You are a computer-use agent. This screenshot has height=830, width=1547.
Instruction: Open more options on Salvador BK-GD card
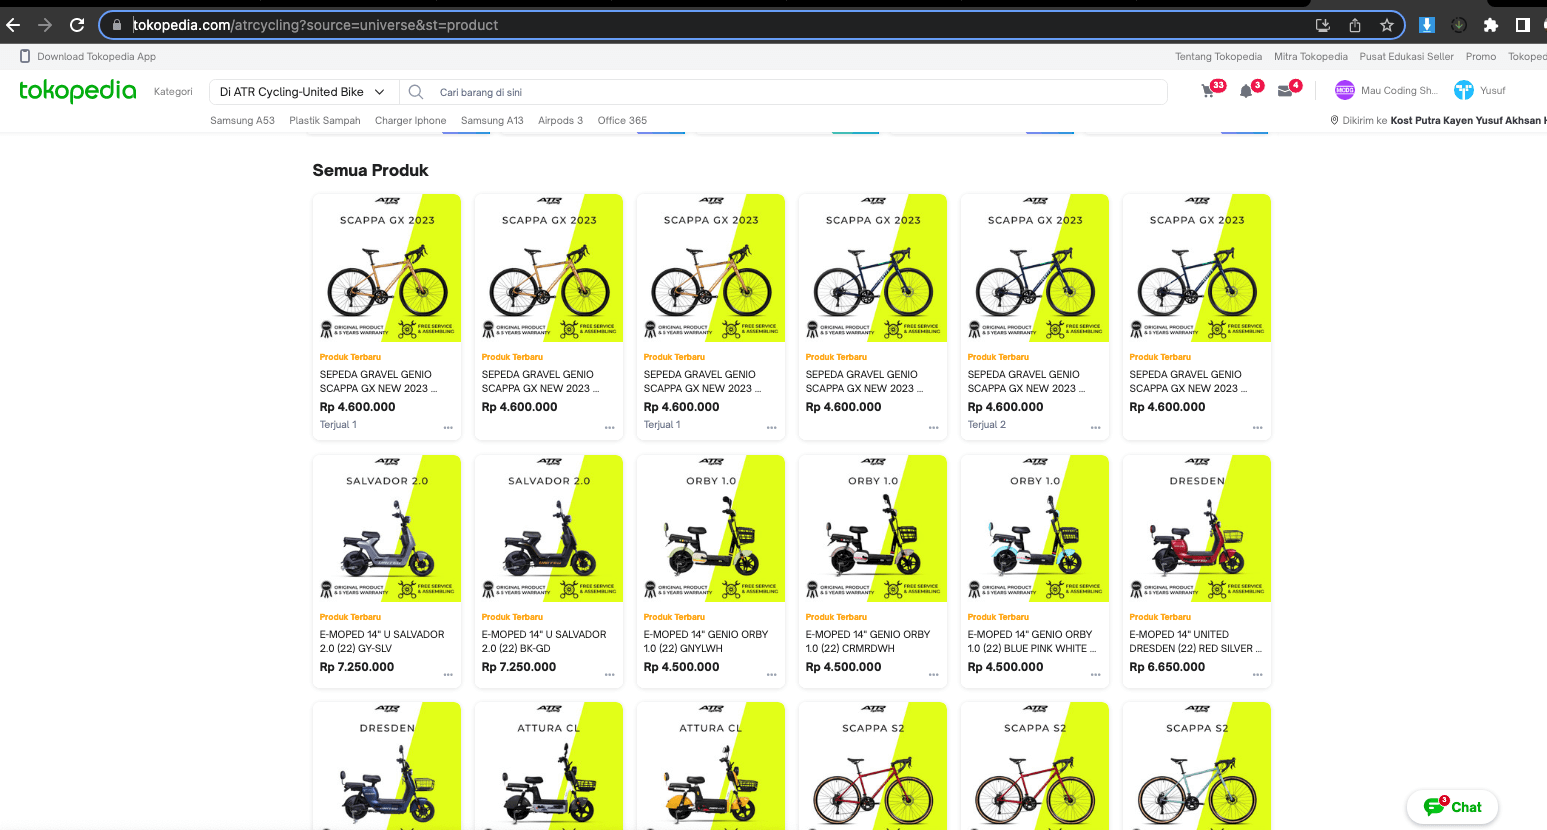point(610,675)
